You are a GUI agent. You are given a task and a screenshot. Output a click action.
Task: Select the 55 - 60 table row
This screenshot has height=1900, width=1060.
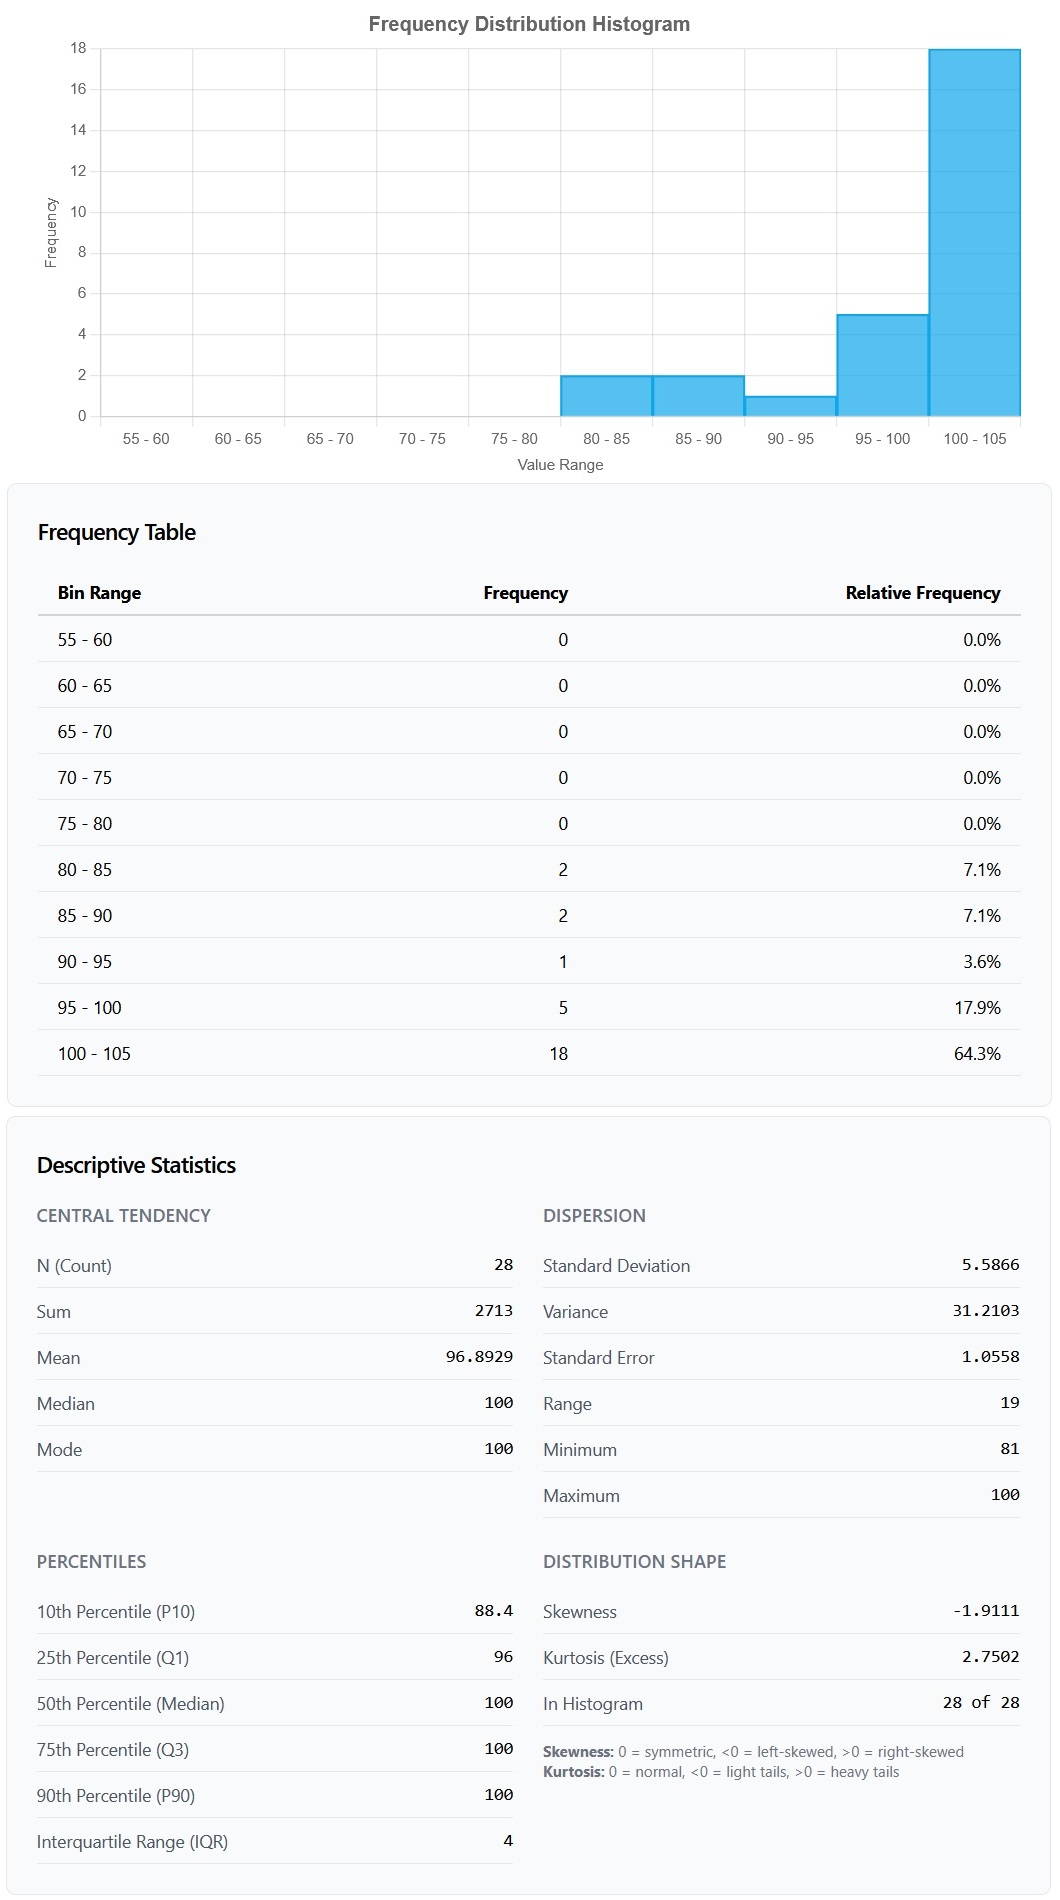tap(528, 640)
